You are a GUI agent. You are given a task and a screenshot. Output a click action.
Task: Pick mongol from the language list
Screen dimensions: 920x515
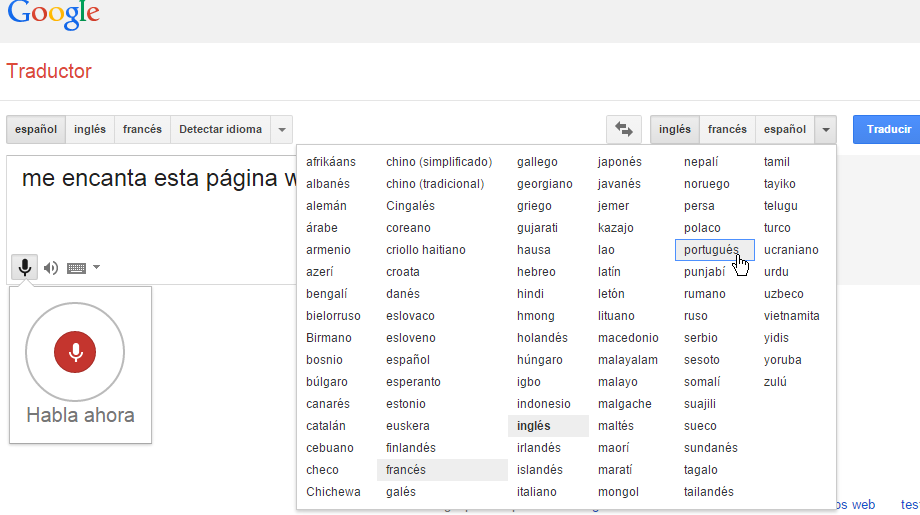[618, 492]
